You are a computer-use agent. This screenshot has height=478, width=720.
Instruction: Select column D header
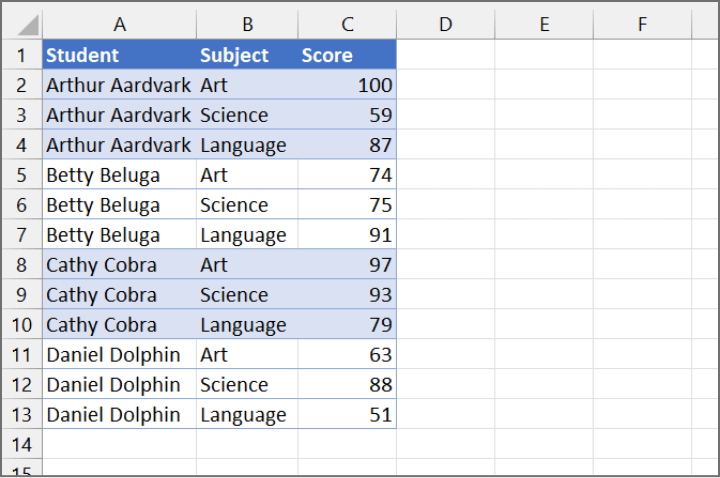coord(445,24)
